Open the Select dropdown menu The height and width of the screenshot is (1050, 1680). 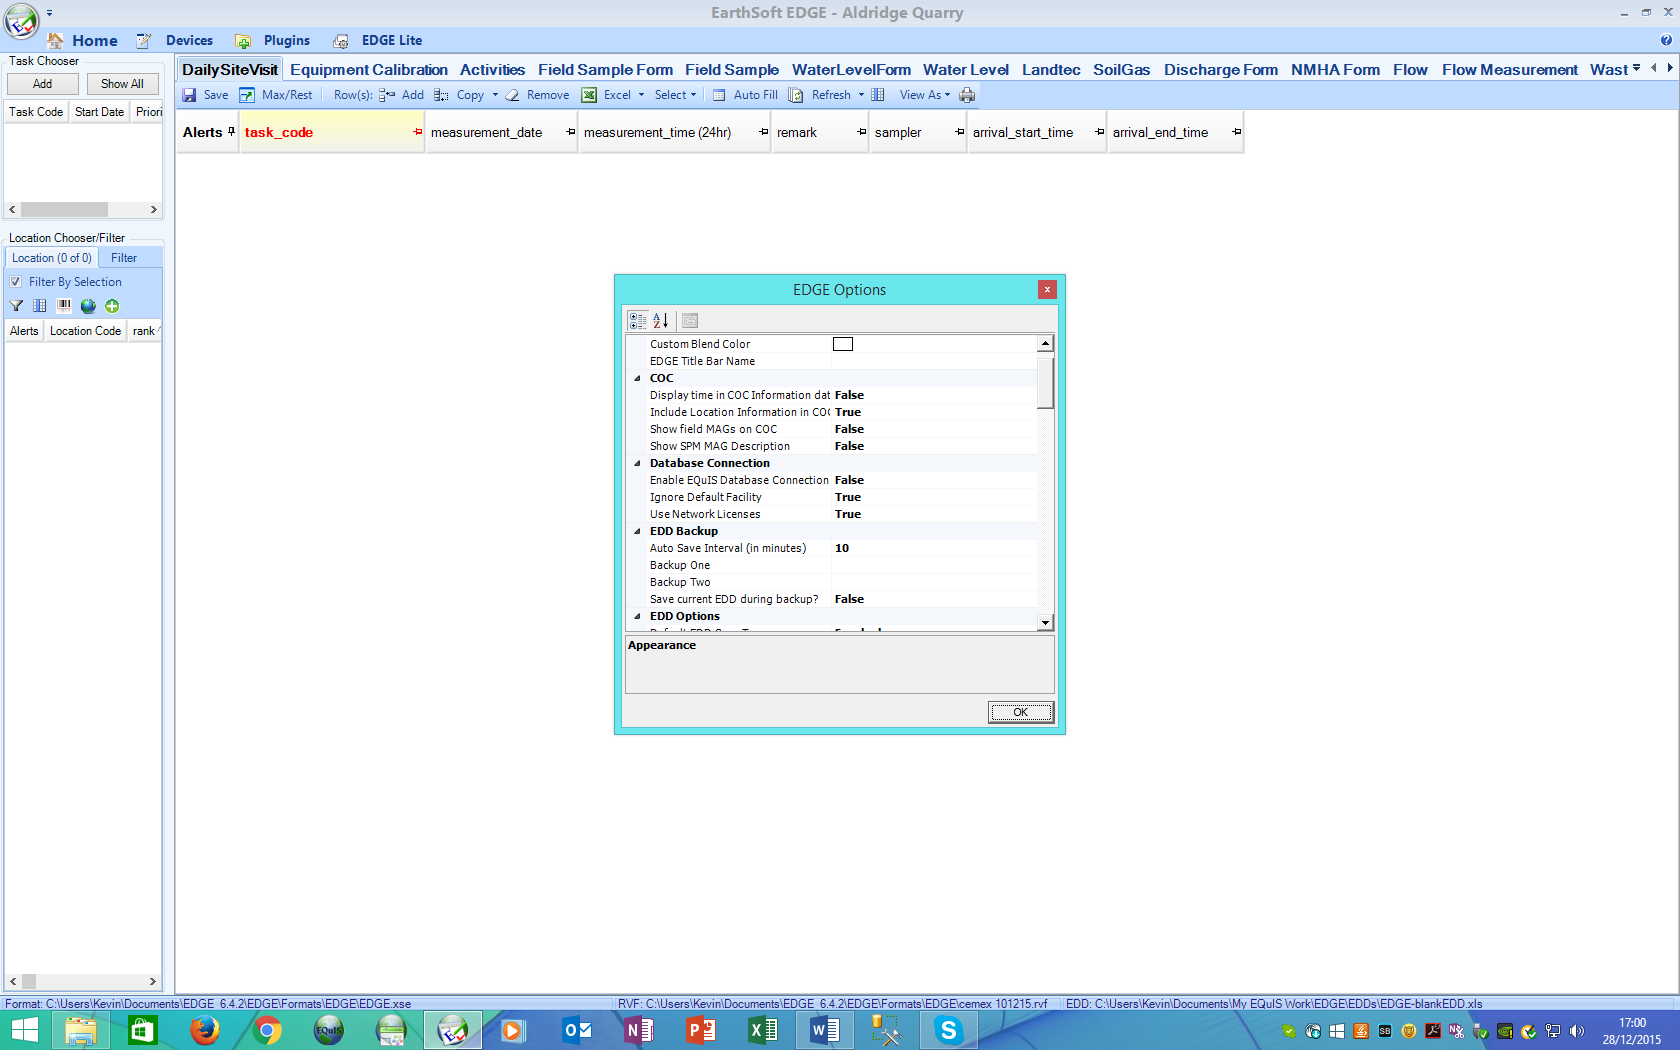675,95
